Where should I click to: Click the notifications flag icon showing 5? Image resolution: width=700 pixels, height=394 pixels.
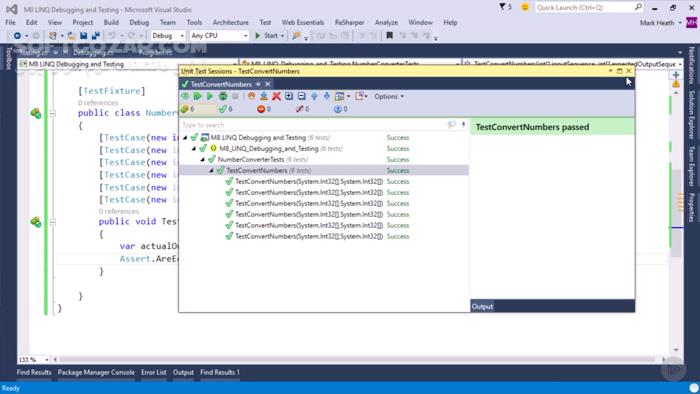click(x=505, y=7)
